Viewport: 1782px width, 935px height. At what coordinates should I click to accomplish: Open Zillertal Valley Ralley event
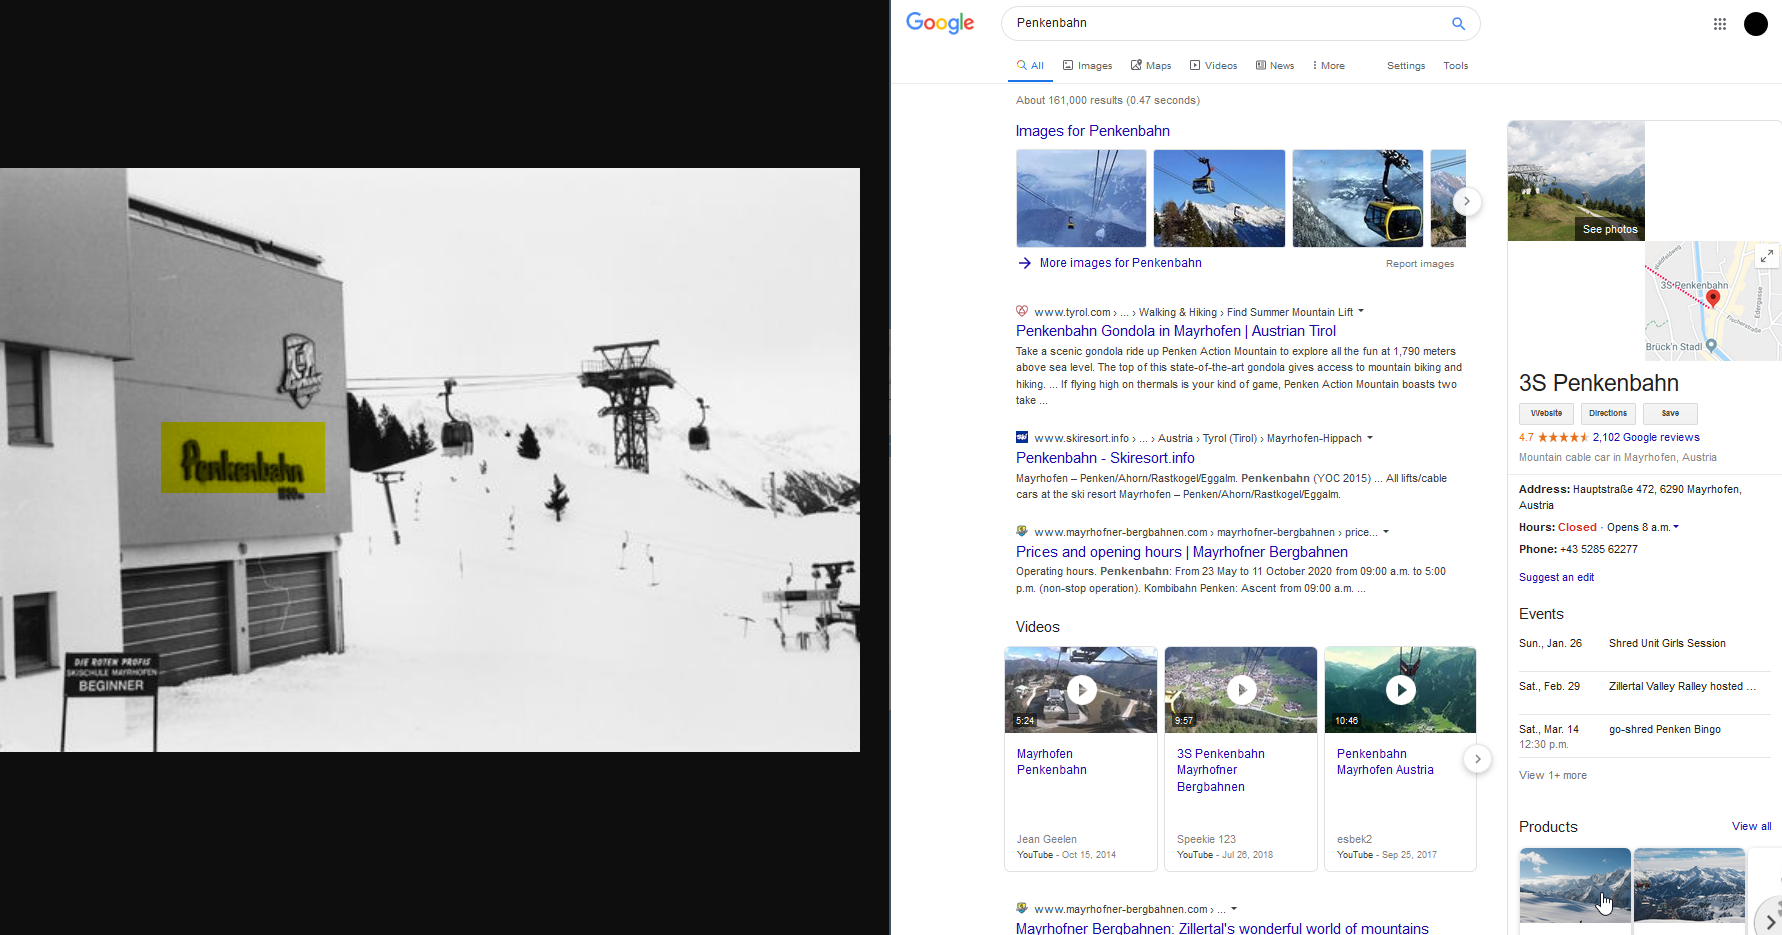point(1682,686)
